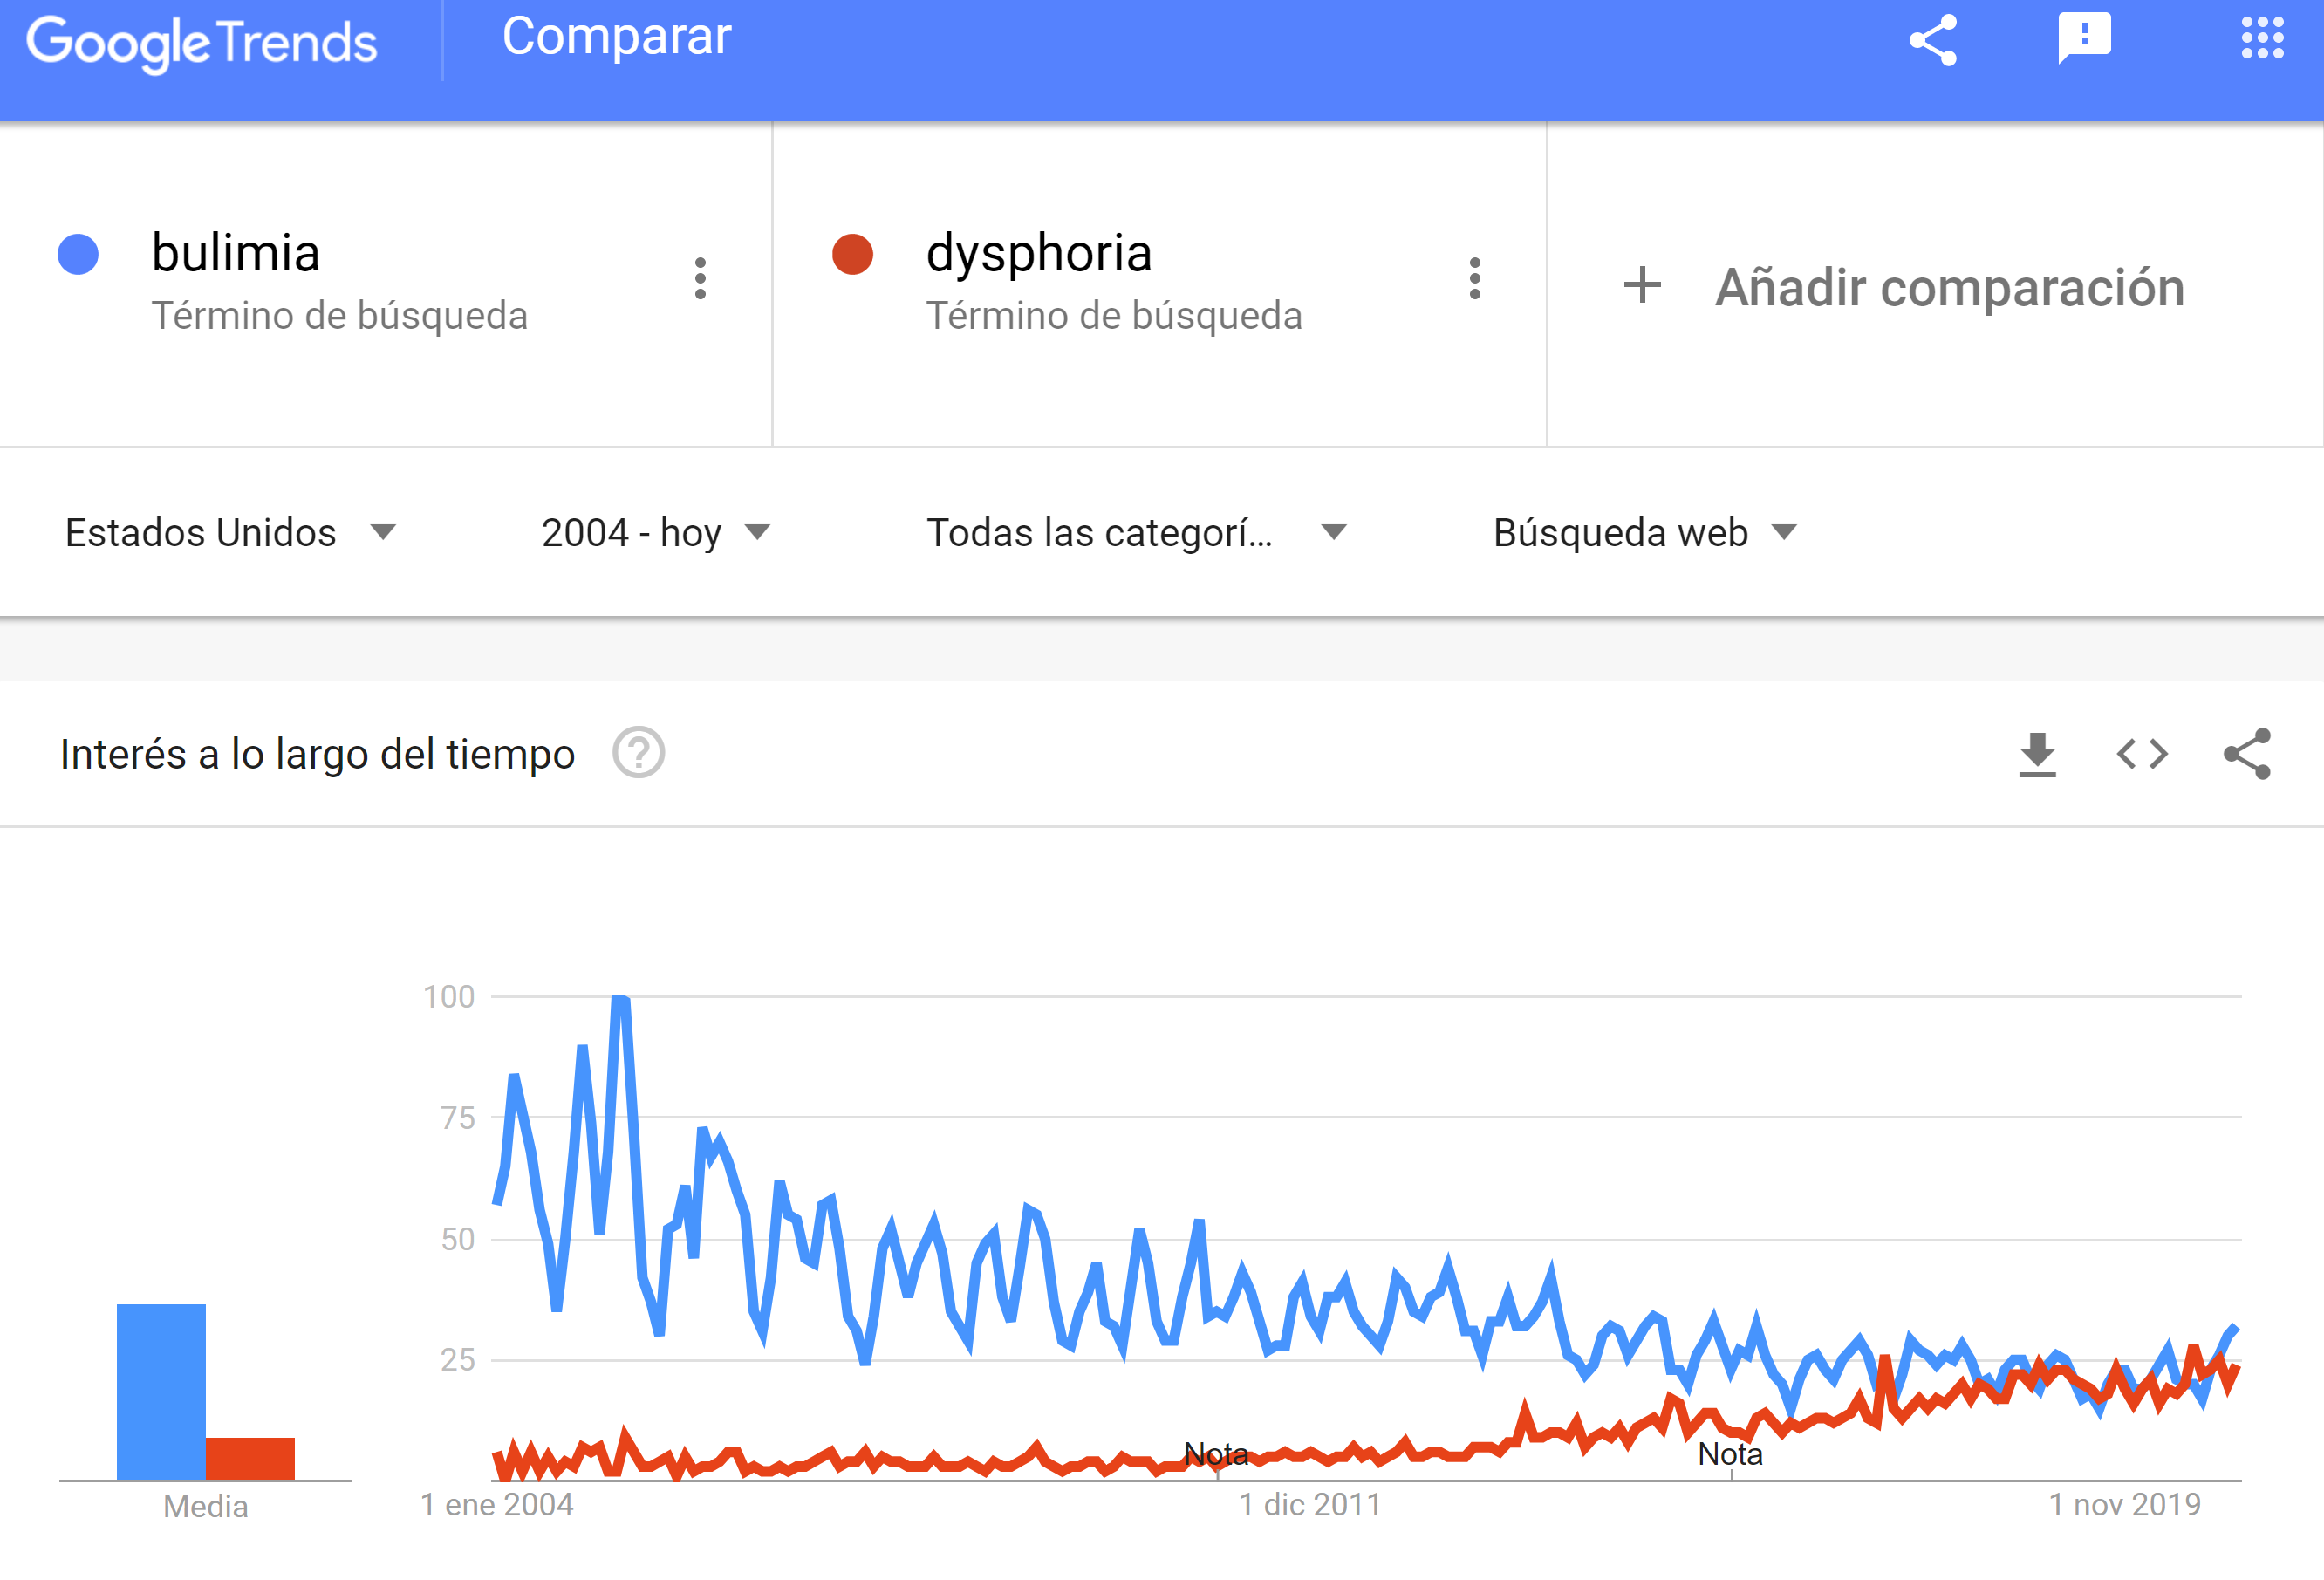Click the red dysphoria color dot
The height and width of the screenshot is (1580, 2324).
tap(852, 254)
